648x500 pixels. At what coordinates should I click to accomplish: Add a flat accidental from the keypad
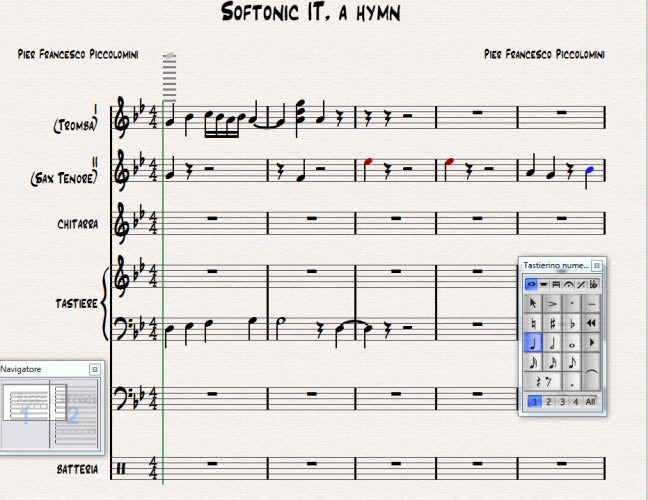pyautogui.click(x=572, y=324)
